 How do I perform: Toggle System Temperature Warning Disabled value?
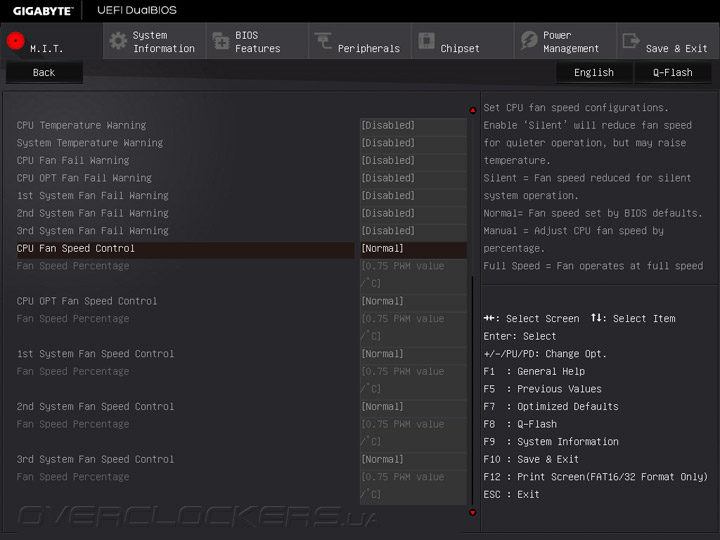(x=413, y=143)
